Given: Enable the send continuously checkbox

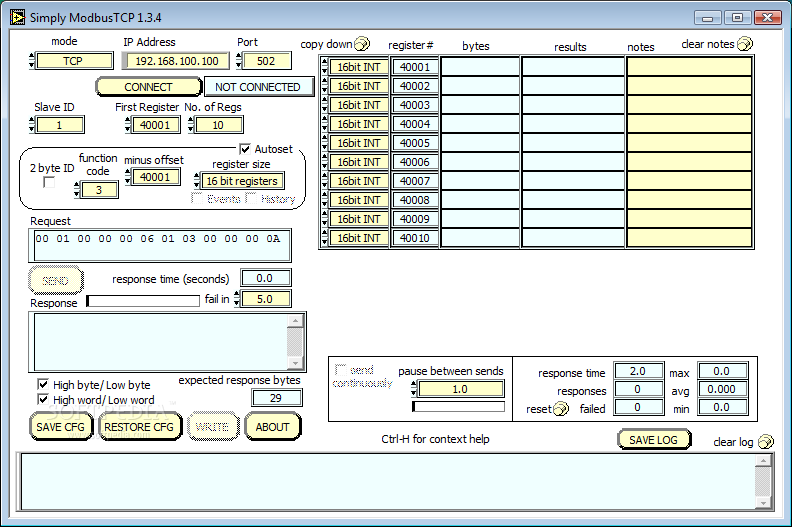Looking at the screenshot, I should (340, 369).
